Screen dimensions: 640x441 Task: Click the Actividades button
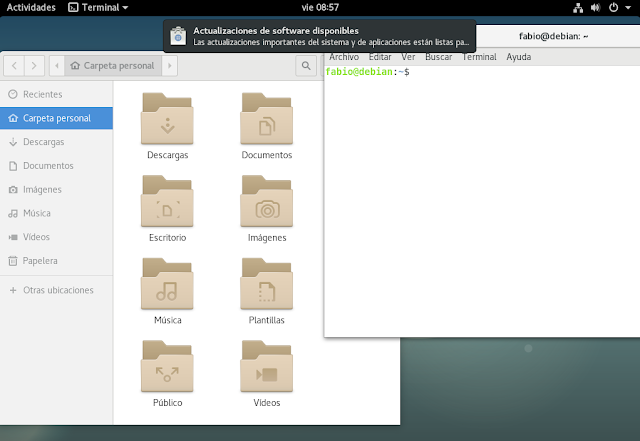[31, 7]
